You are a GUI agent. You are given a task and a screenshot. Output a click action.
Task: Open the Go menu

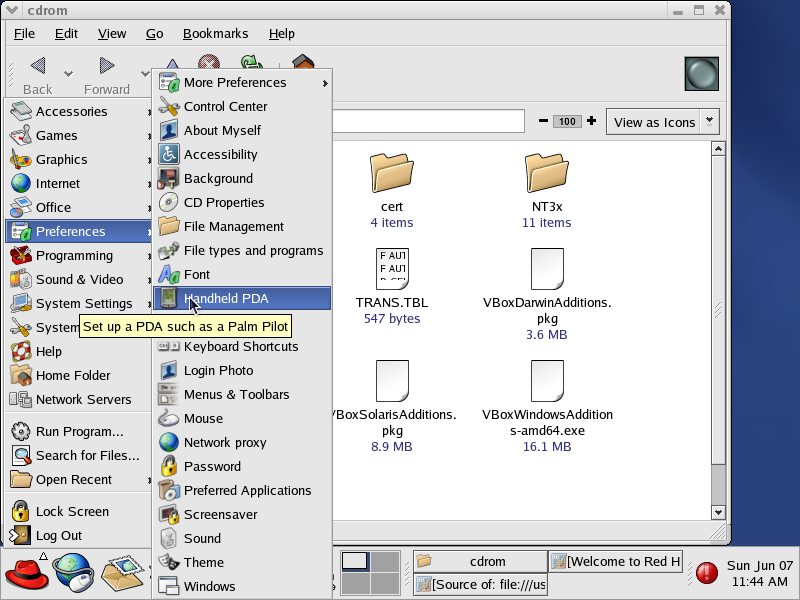point(155,34)
